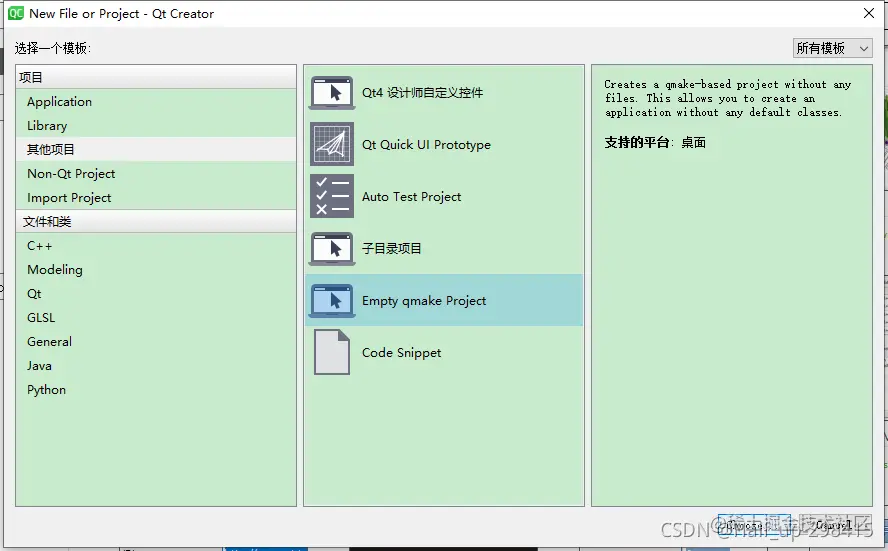Click the 文件和类 section header

[x=156, y=221]
